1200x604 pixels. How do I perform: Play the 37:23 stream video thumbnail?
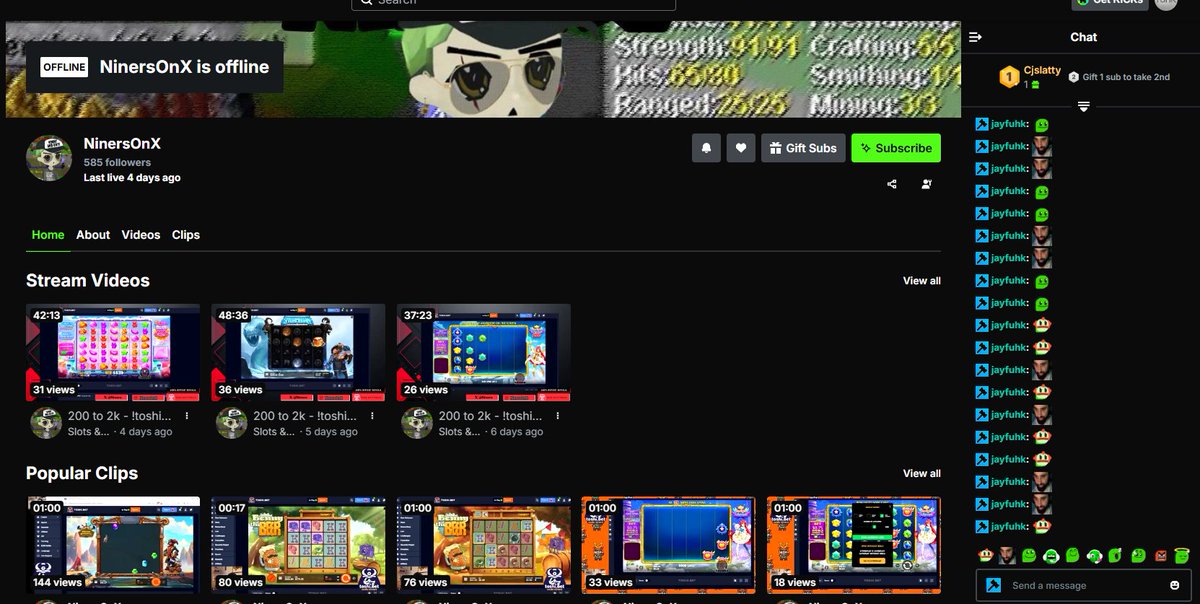point(484,353)
